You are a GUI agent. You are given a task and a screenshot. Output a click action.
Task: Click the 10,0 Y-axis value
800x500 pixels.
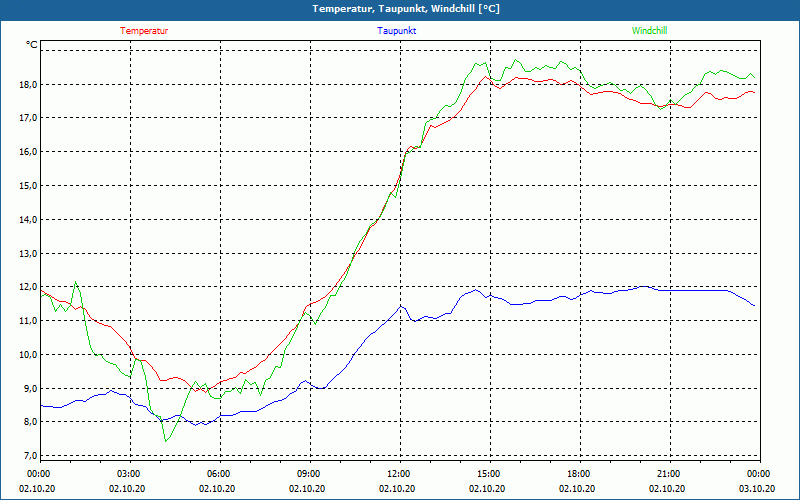tap(29, 354)
